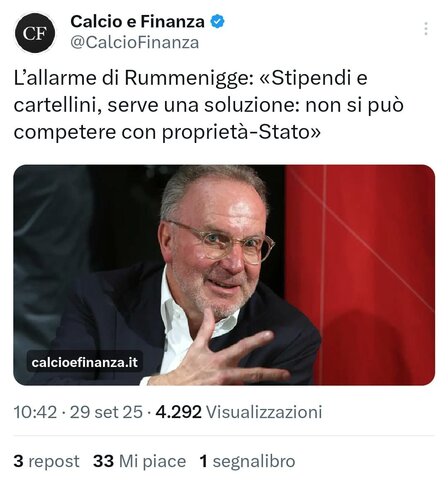
Task: Open the 10:42 timestamp
Action: point(35,412)
